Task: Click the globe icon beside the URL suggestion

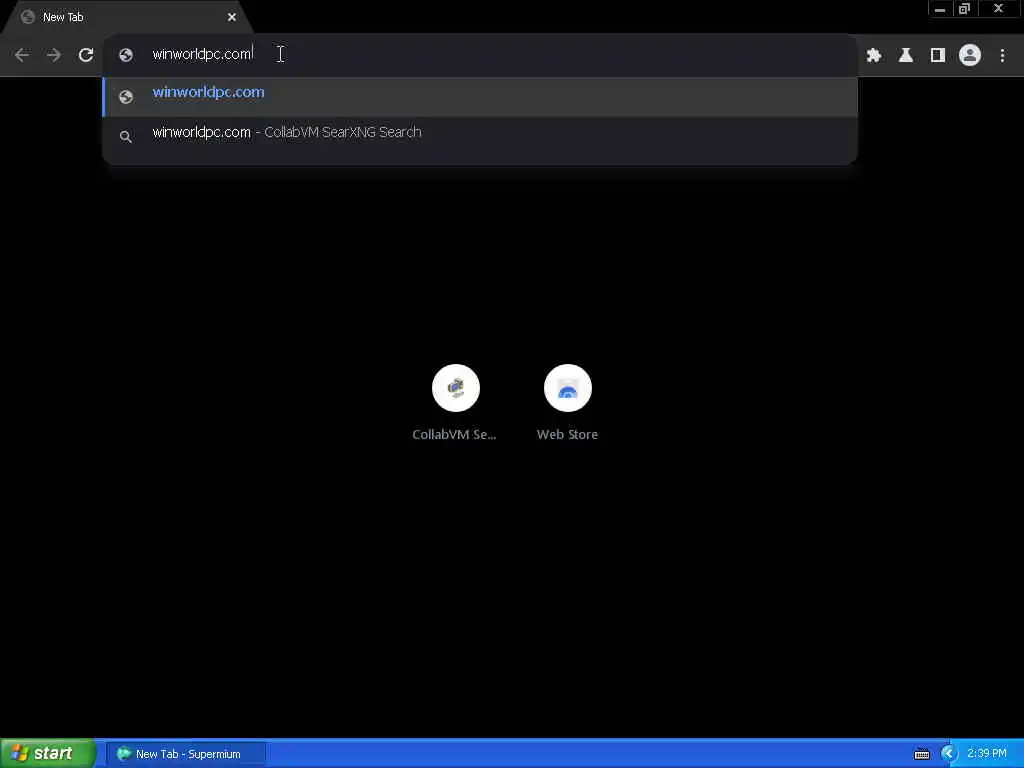Action: (x=126, y=97)
